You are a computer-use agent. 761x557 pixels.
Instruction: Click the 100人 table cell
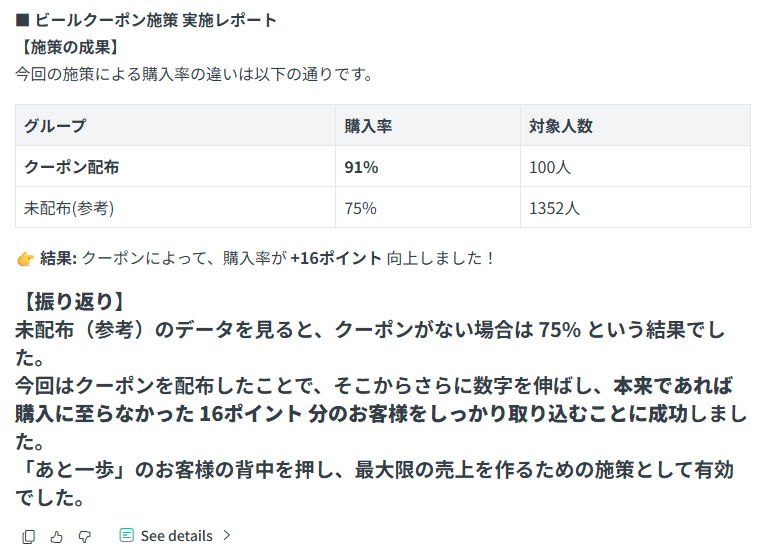click(x=549, y=167)
